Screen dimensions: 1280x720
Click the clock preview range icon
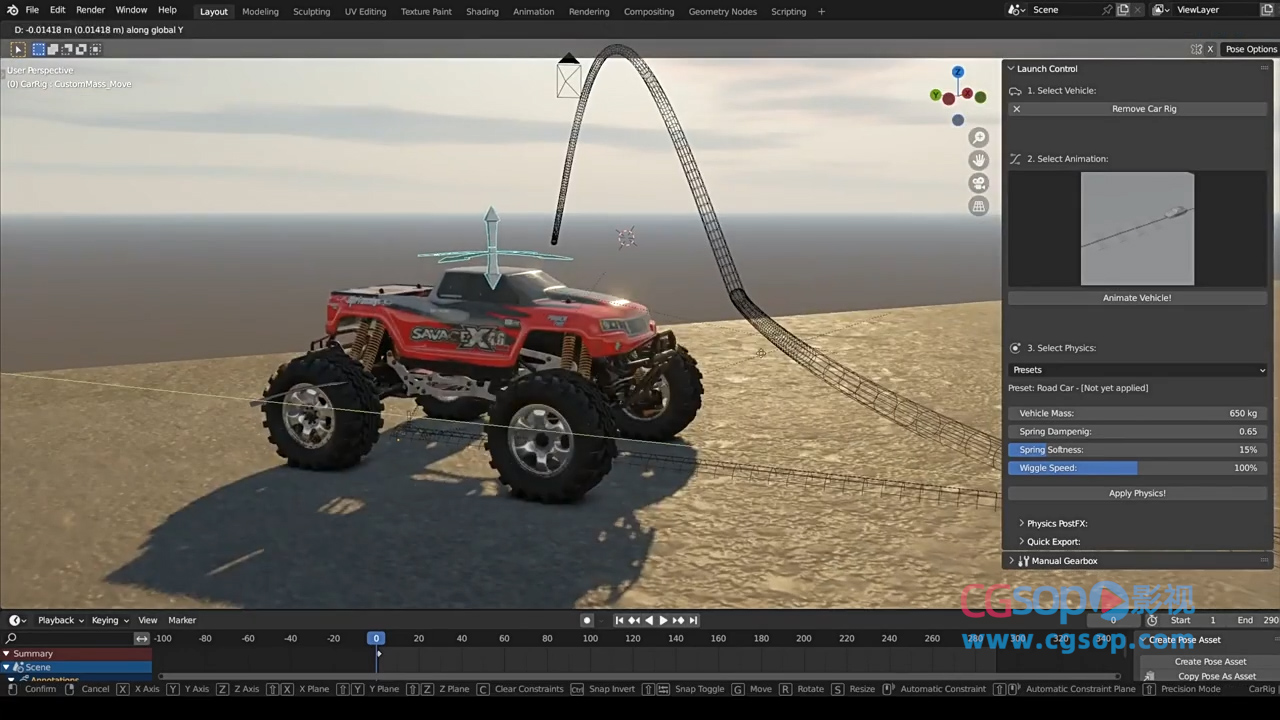click(x=1152, y=620)
